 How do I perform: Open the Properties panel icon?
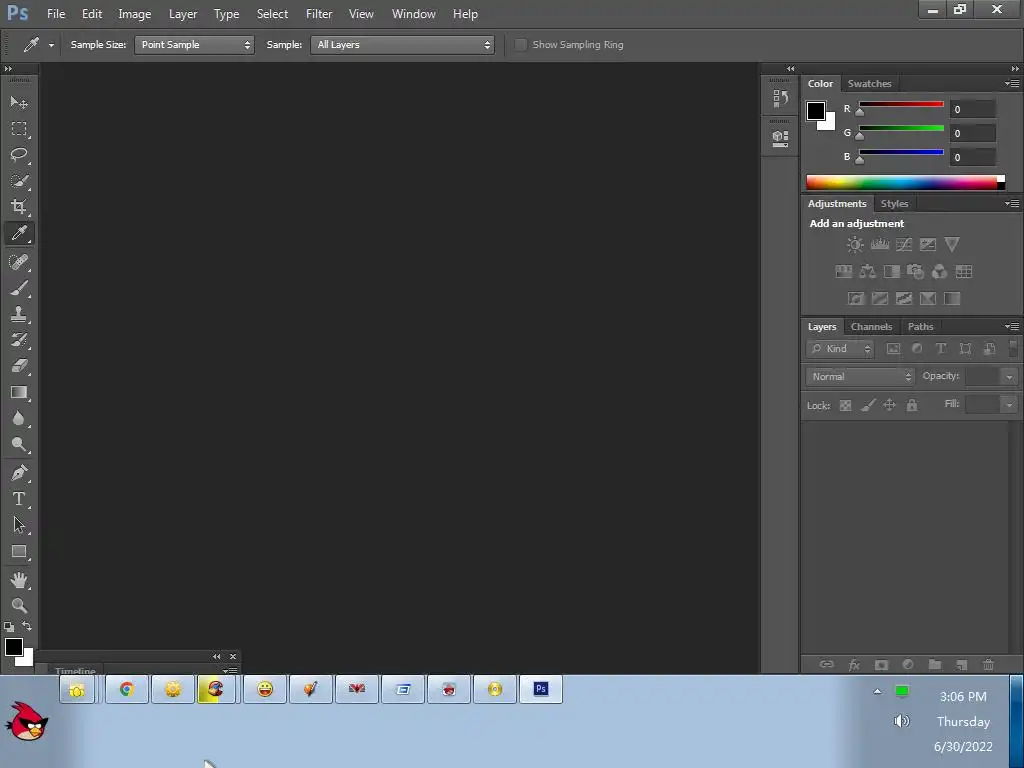(x=780, y=138)
